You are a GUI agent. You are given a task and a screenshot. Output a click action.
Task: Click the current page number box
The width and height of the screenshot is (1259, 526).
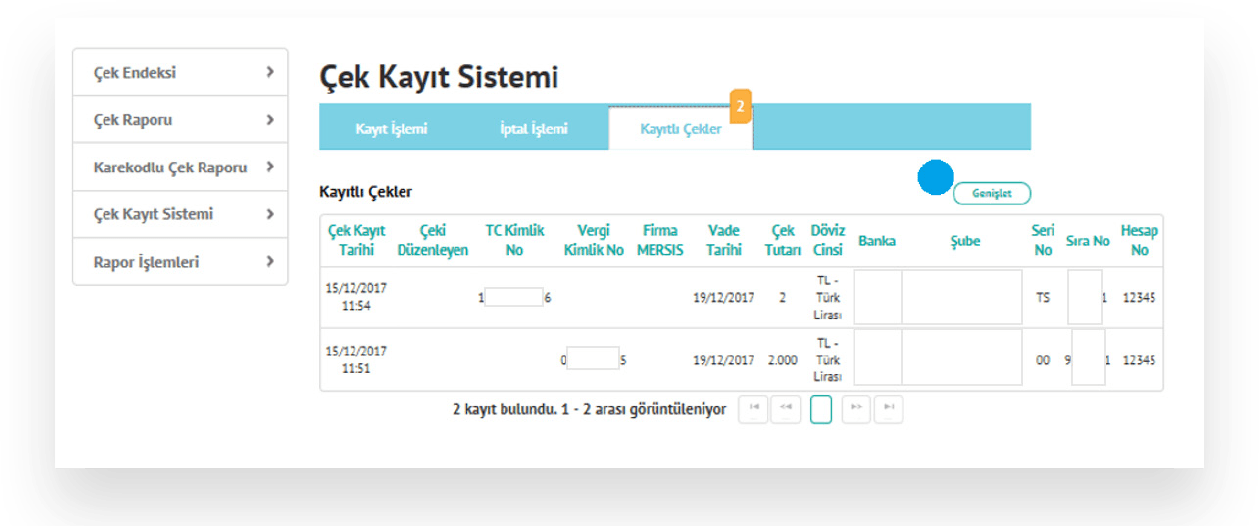(820, 410)
